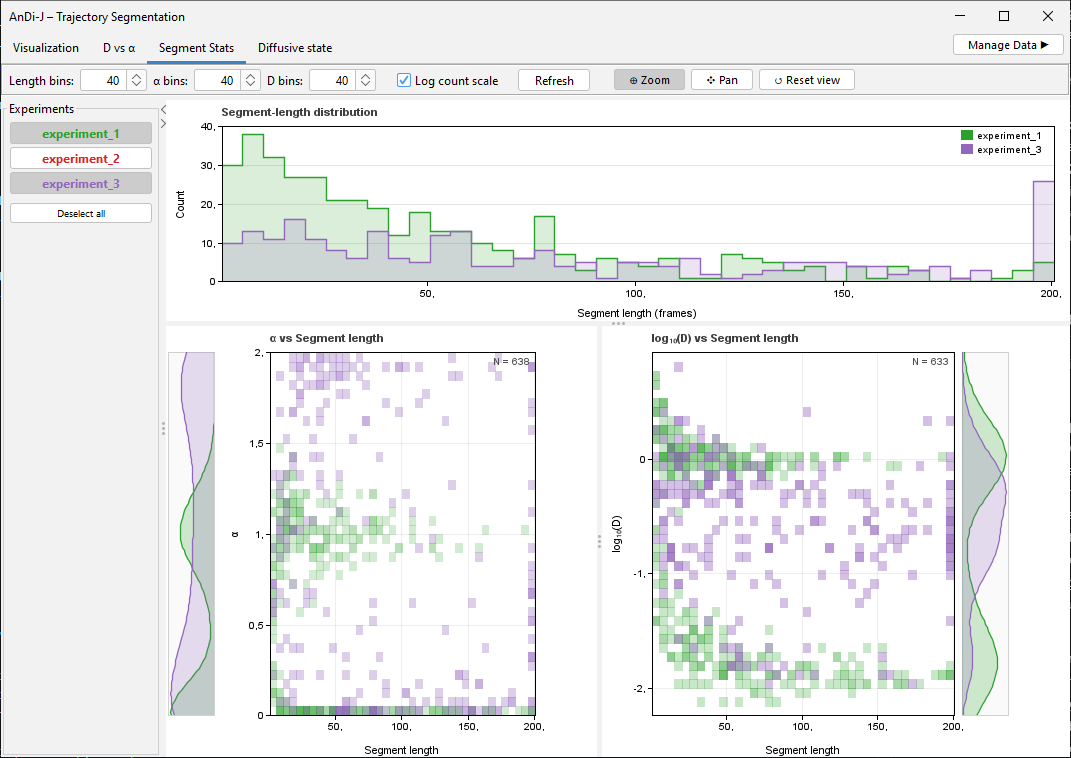1071x758 pixels.
Task: Select the Segment Stats tab
Action: coord(196,48)
